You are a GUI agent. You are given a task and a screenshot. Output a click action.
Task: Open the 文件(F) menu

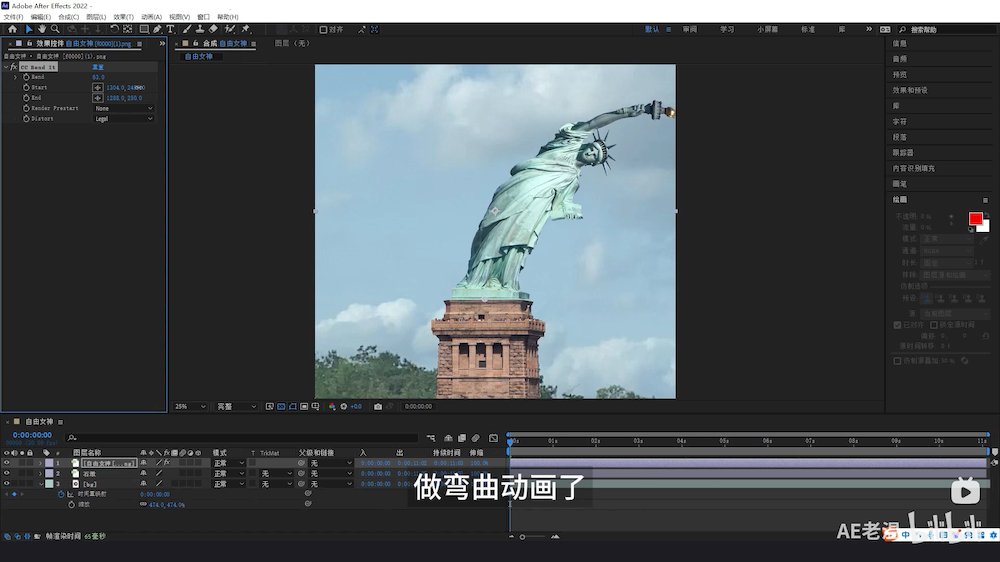pos(13,17)
